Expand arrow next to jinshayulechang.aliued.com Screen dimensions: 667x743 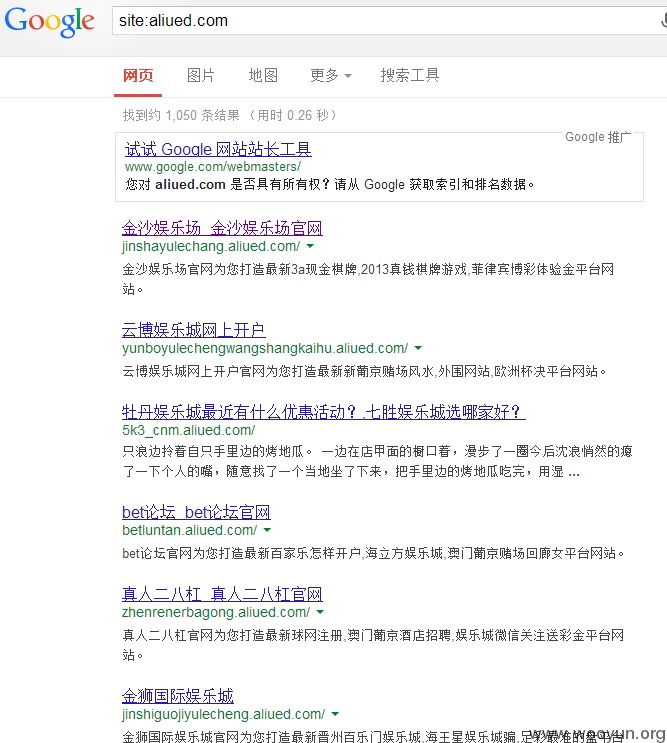tap(310, 246)
